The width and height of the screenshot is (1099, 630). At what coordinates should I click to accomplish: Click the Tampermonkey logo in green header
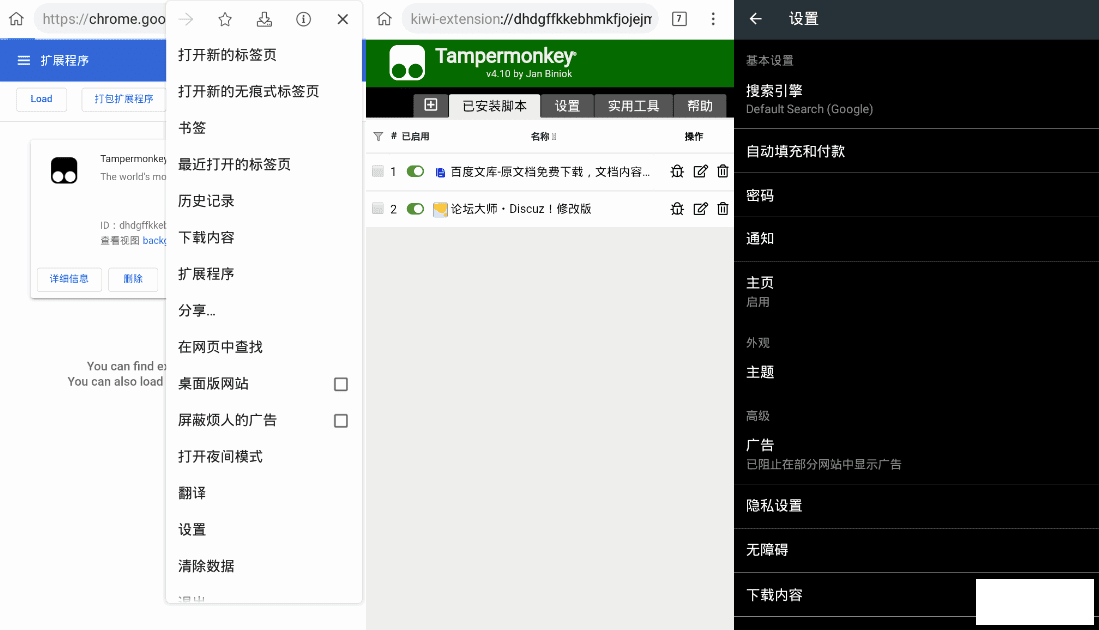click(x=407, y=63)
